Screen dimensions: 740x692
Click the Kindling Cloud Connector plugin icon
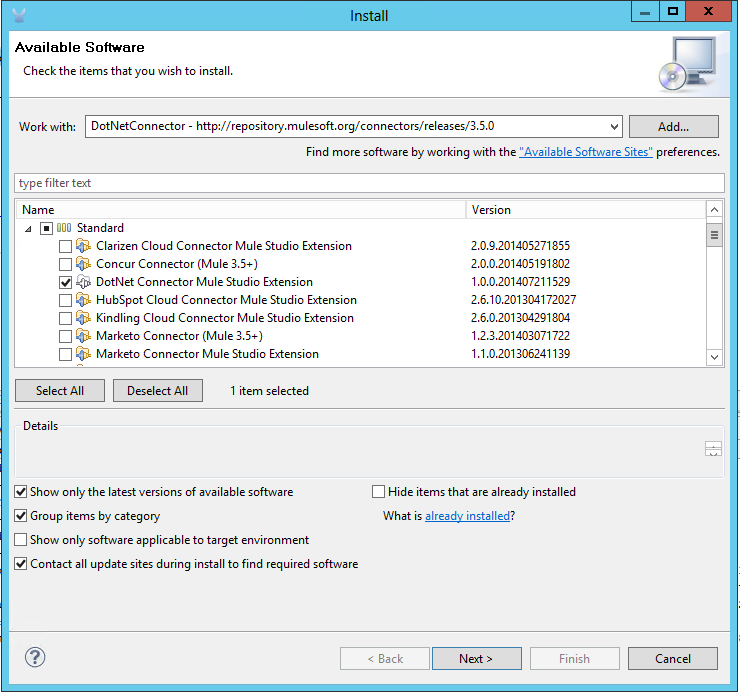pyautogui.click(x=84, y=318)
